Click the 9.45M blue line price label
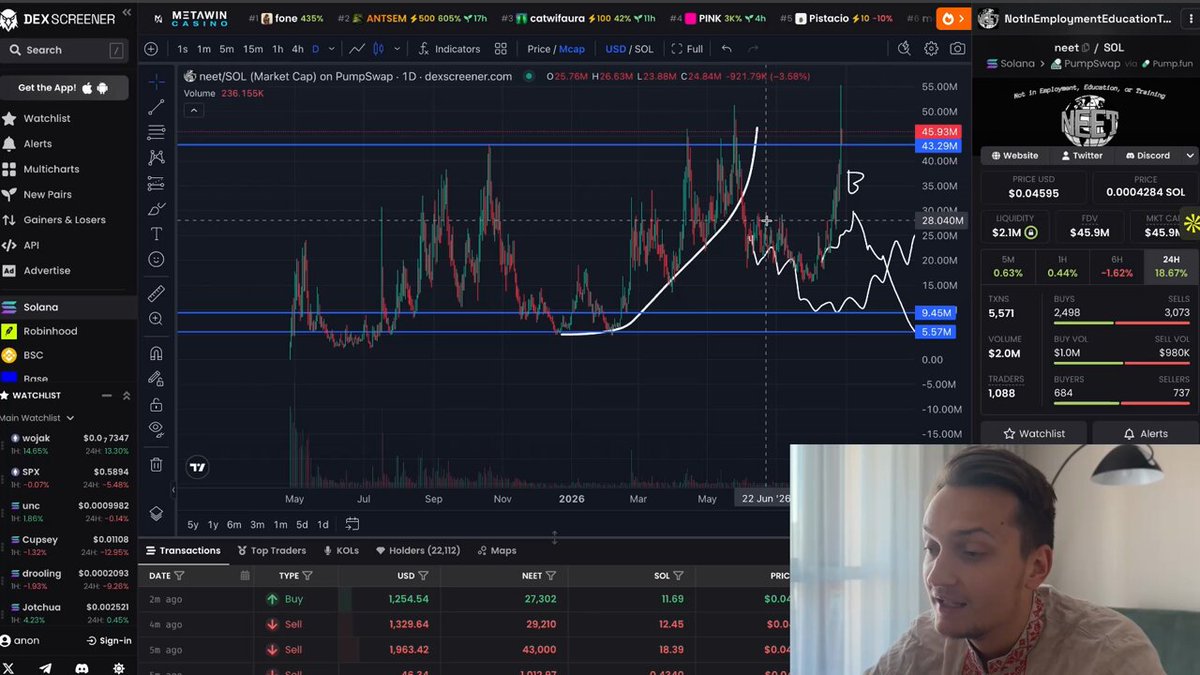The width and height of the screenshot is (1200, 675). [938, 313]
